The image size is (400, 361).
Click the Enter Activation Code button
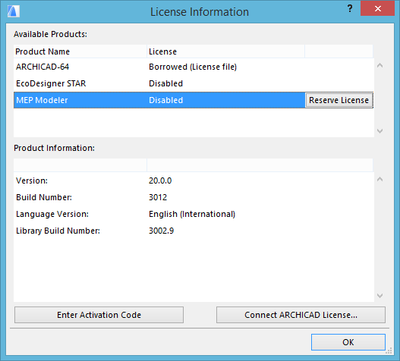[x=99, y=315]
